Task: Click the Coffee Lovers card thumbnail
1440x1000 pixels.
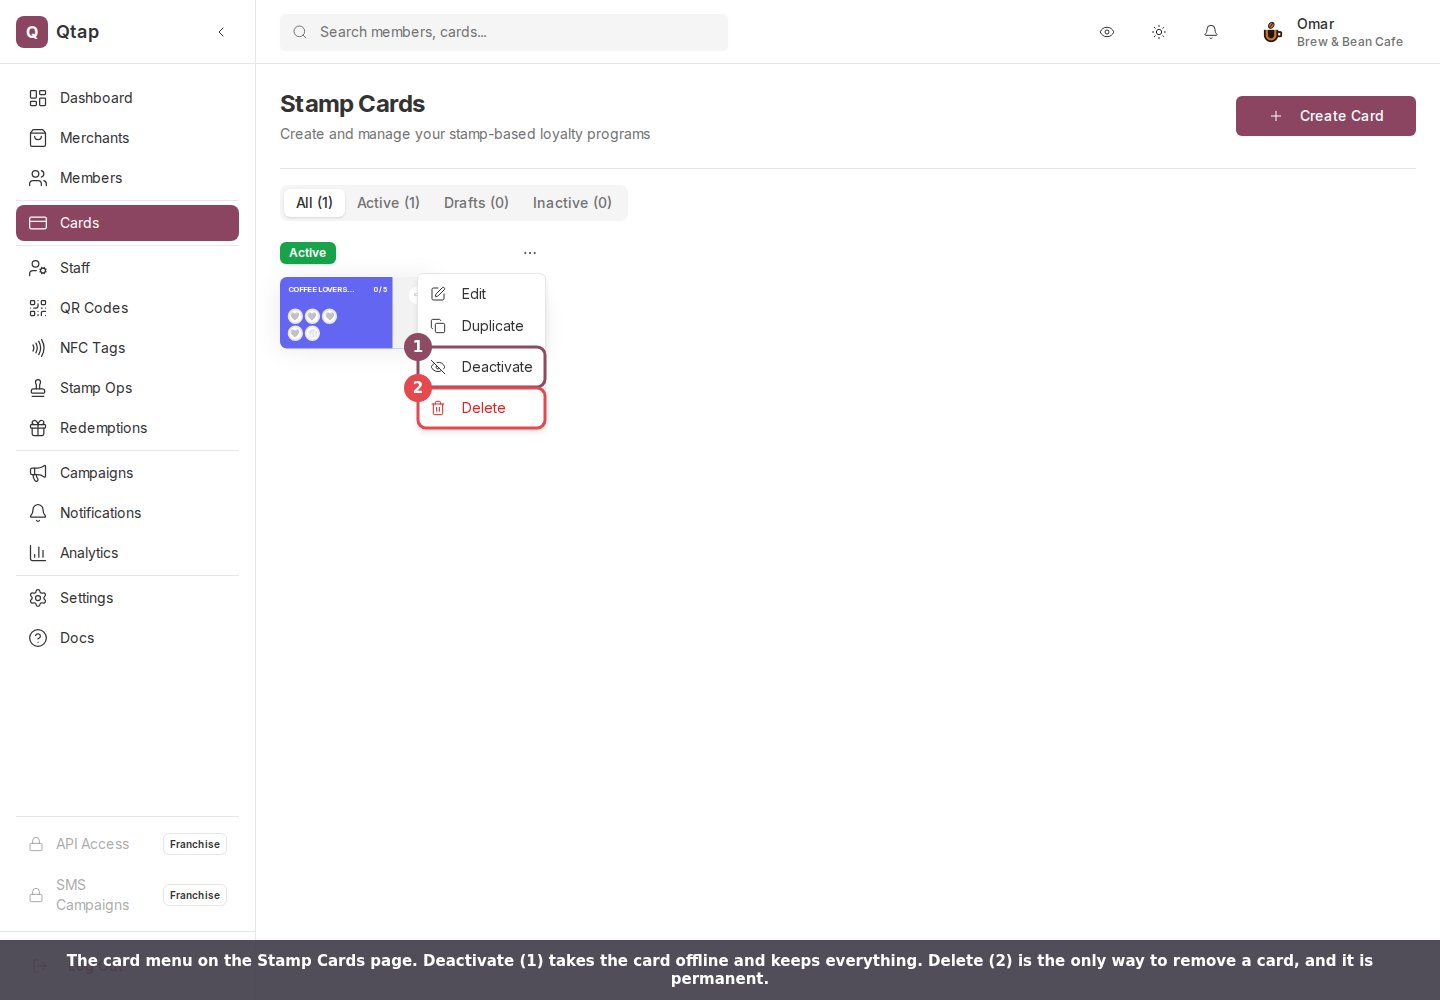Action: pos(336,313)
